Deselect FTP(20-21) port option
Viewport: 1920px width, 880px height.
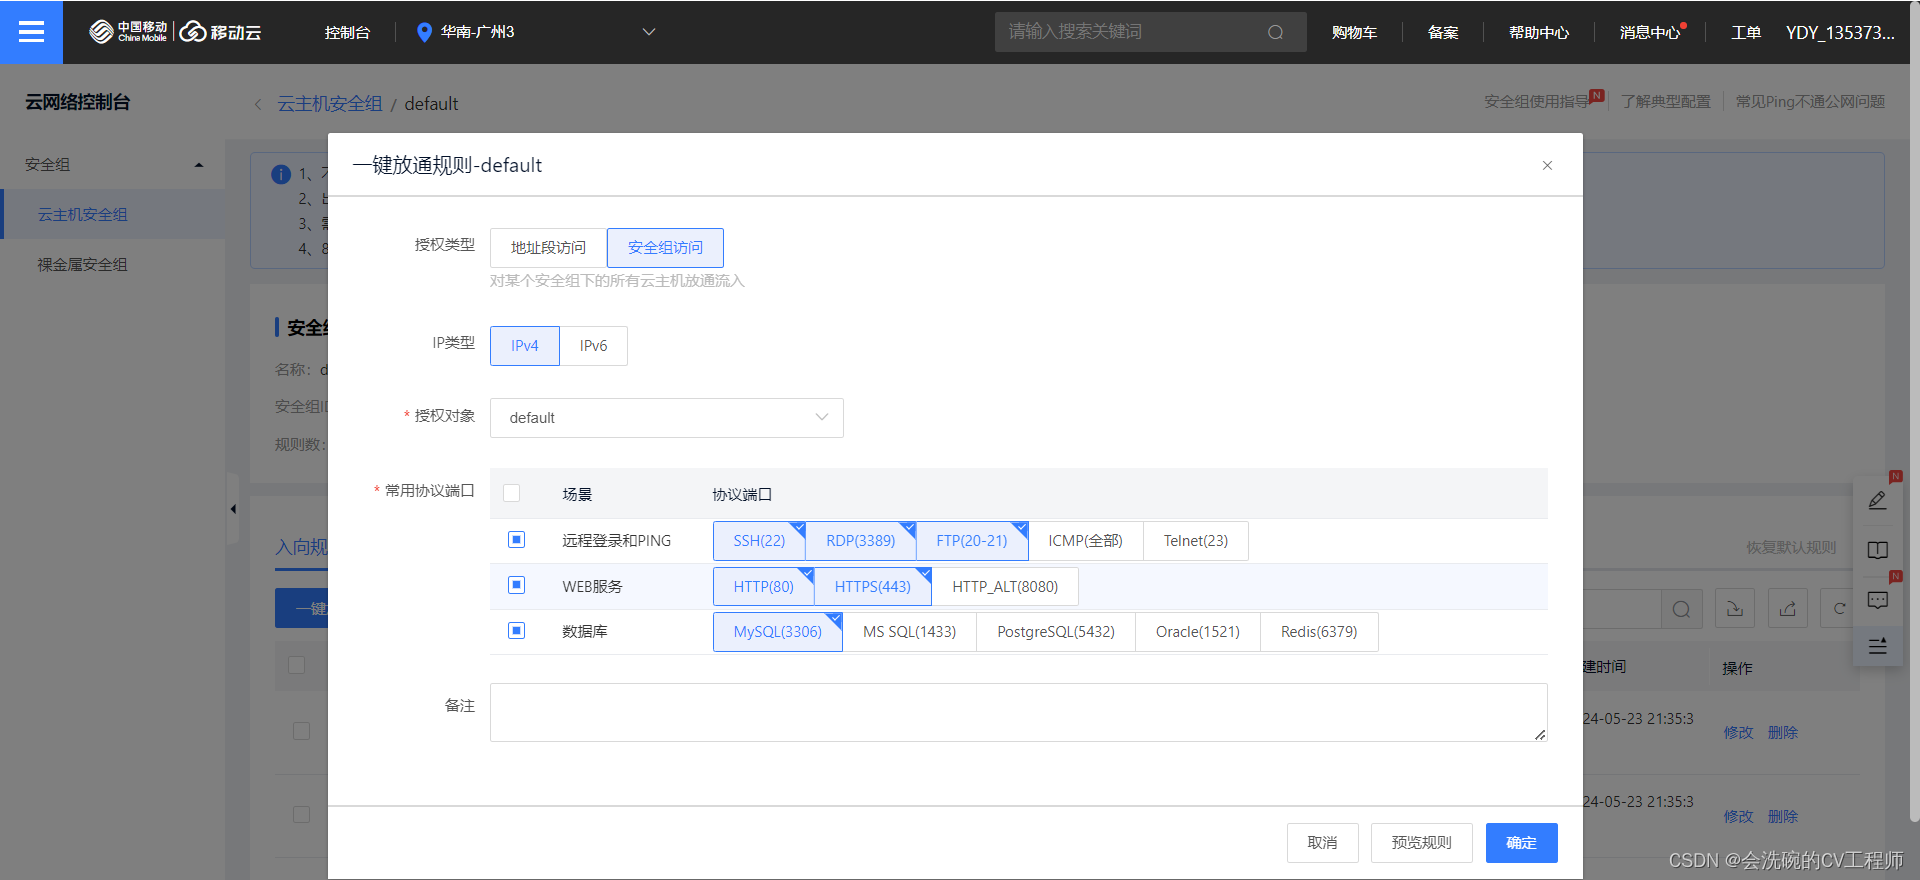pos(972,541)
